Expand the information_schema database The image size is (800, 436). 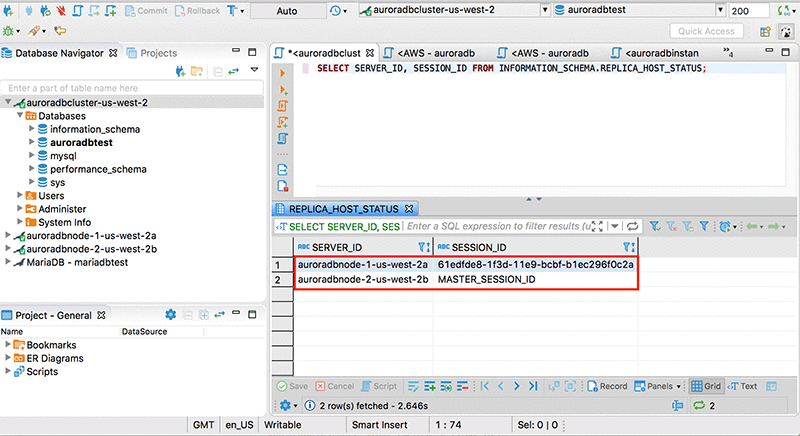(32, 129)
